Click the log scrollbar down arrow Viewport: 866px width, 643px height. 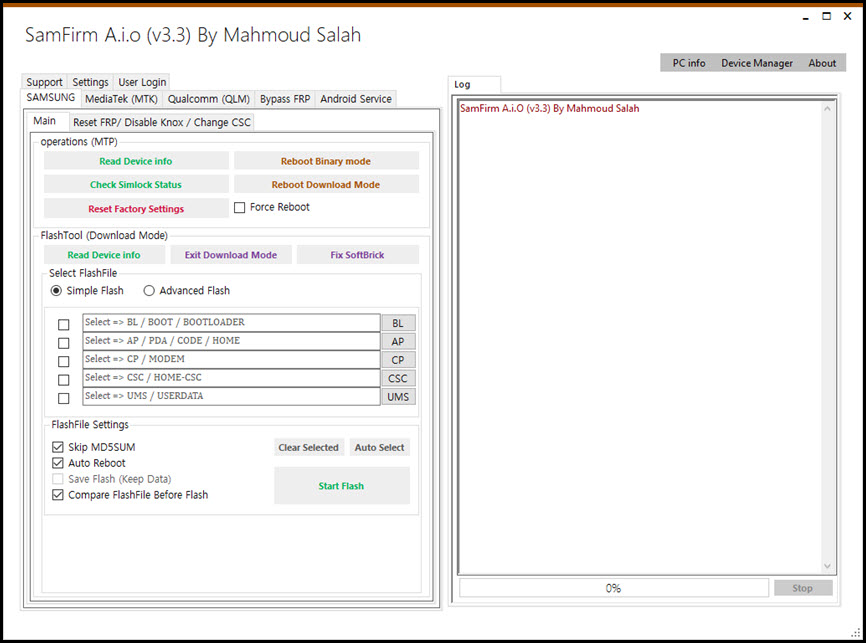pos(827,566)
